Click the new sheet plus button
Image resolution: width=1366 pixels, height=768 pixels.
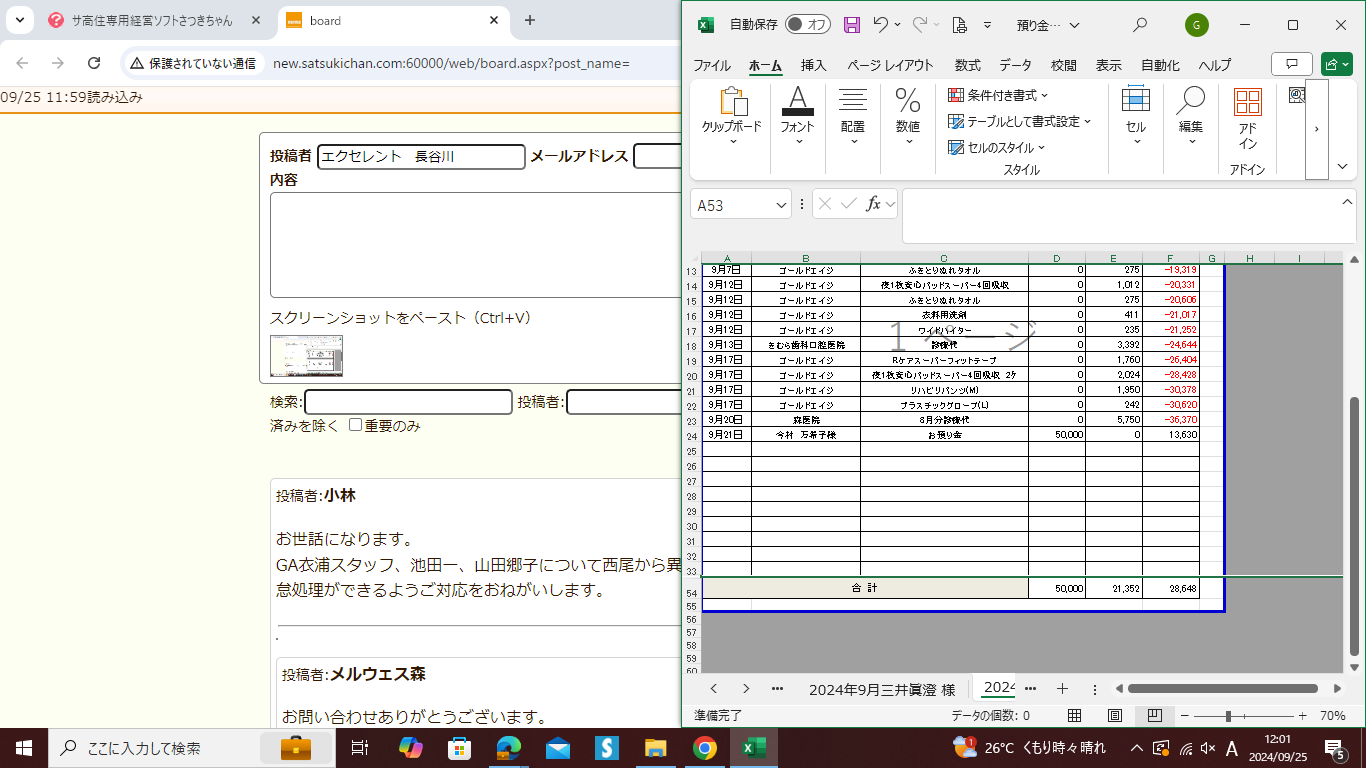pyautogui.click(x=1062, y=688)
